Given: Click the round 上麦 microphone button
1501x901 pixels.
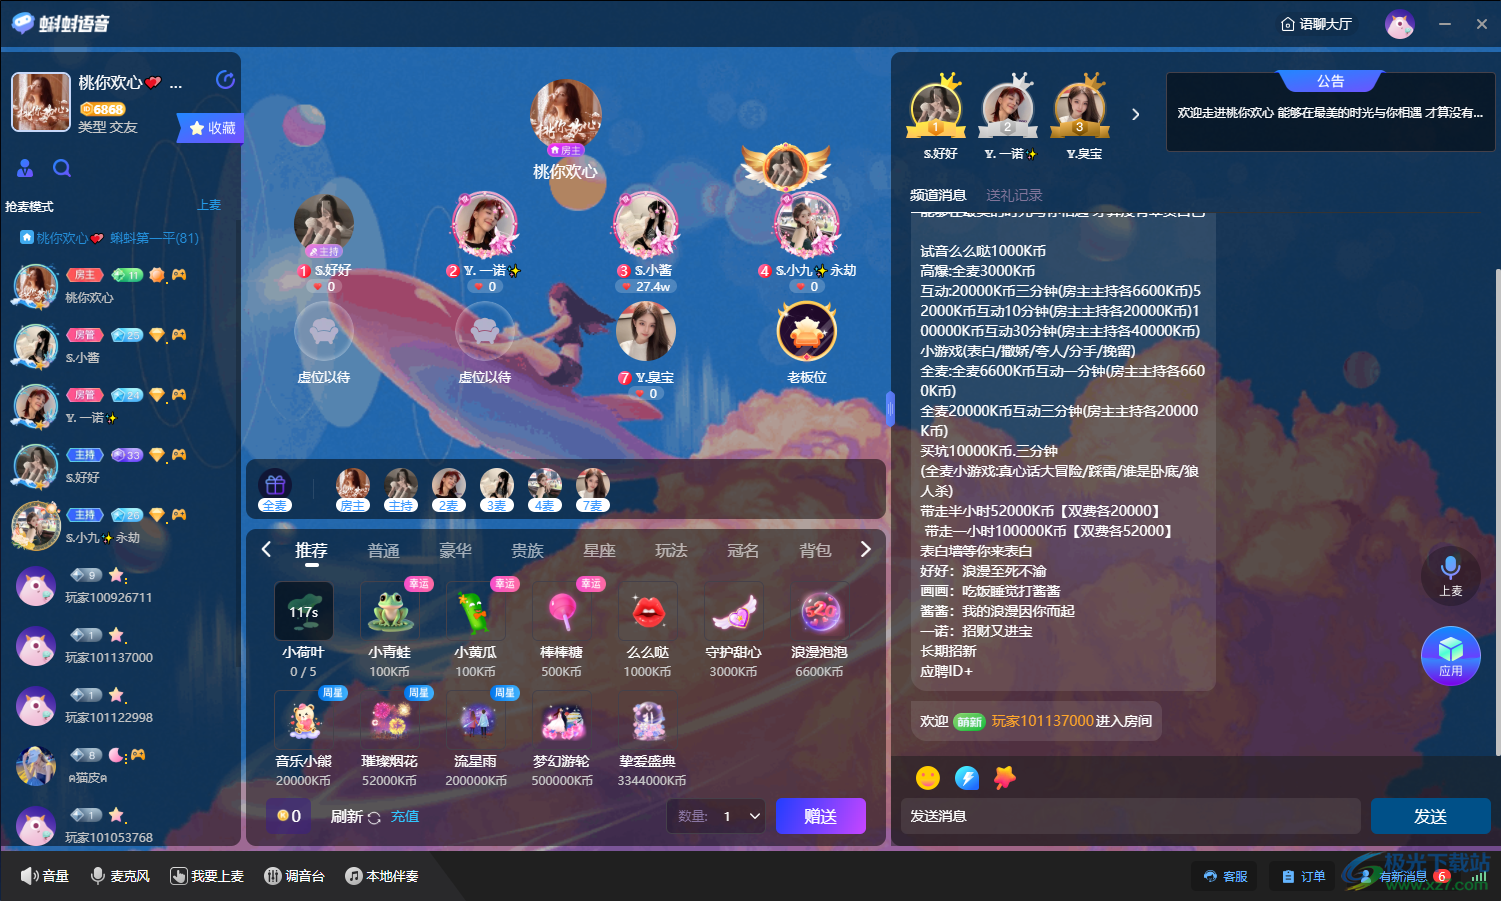Looking at the screenshot, I should (1451, 576).
